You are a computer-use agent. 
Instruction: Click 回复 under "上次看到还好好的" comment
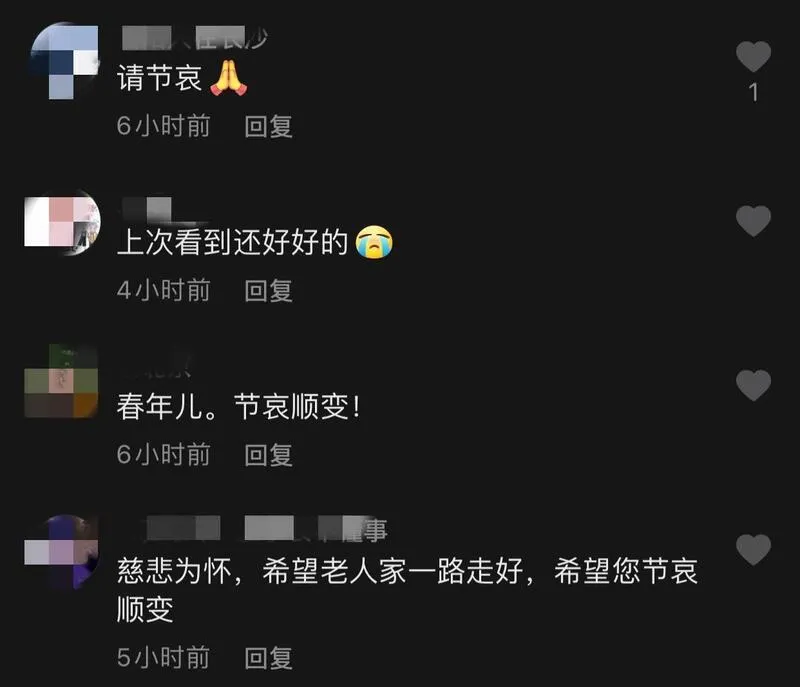[x=268, y=291]
